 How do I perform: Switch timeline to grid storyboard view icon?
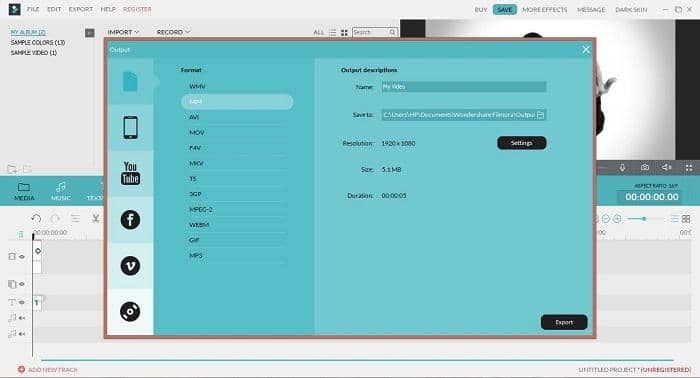(x=686, y=219)
